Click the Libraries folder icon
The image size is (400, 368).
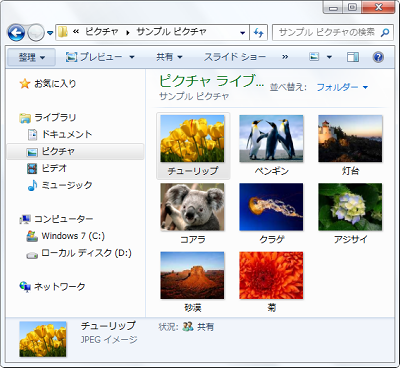point(25,118)
